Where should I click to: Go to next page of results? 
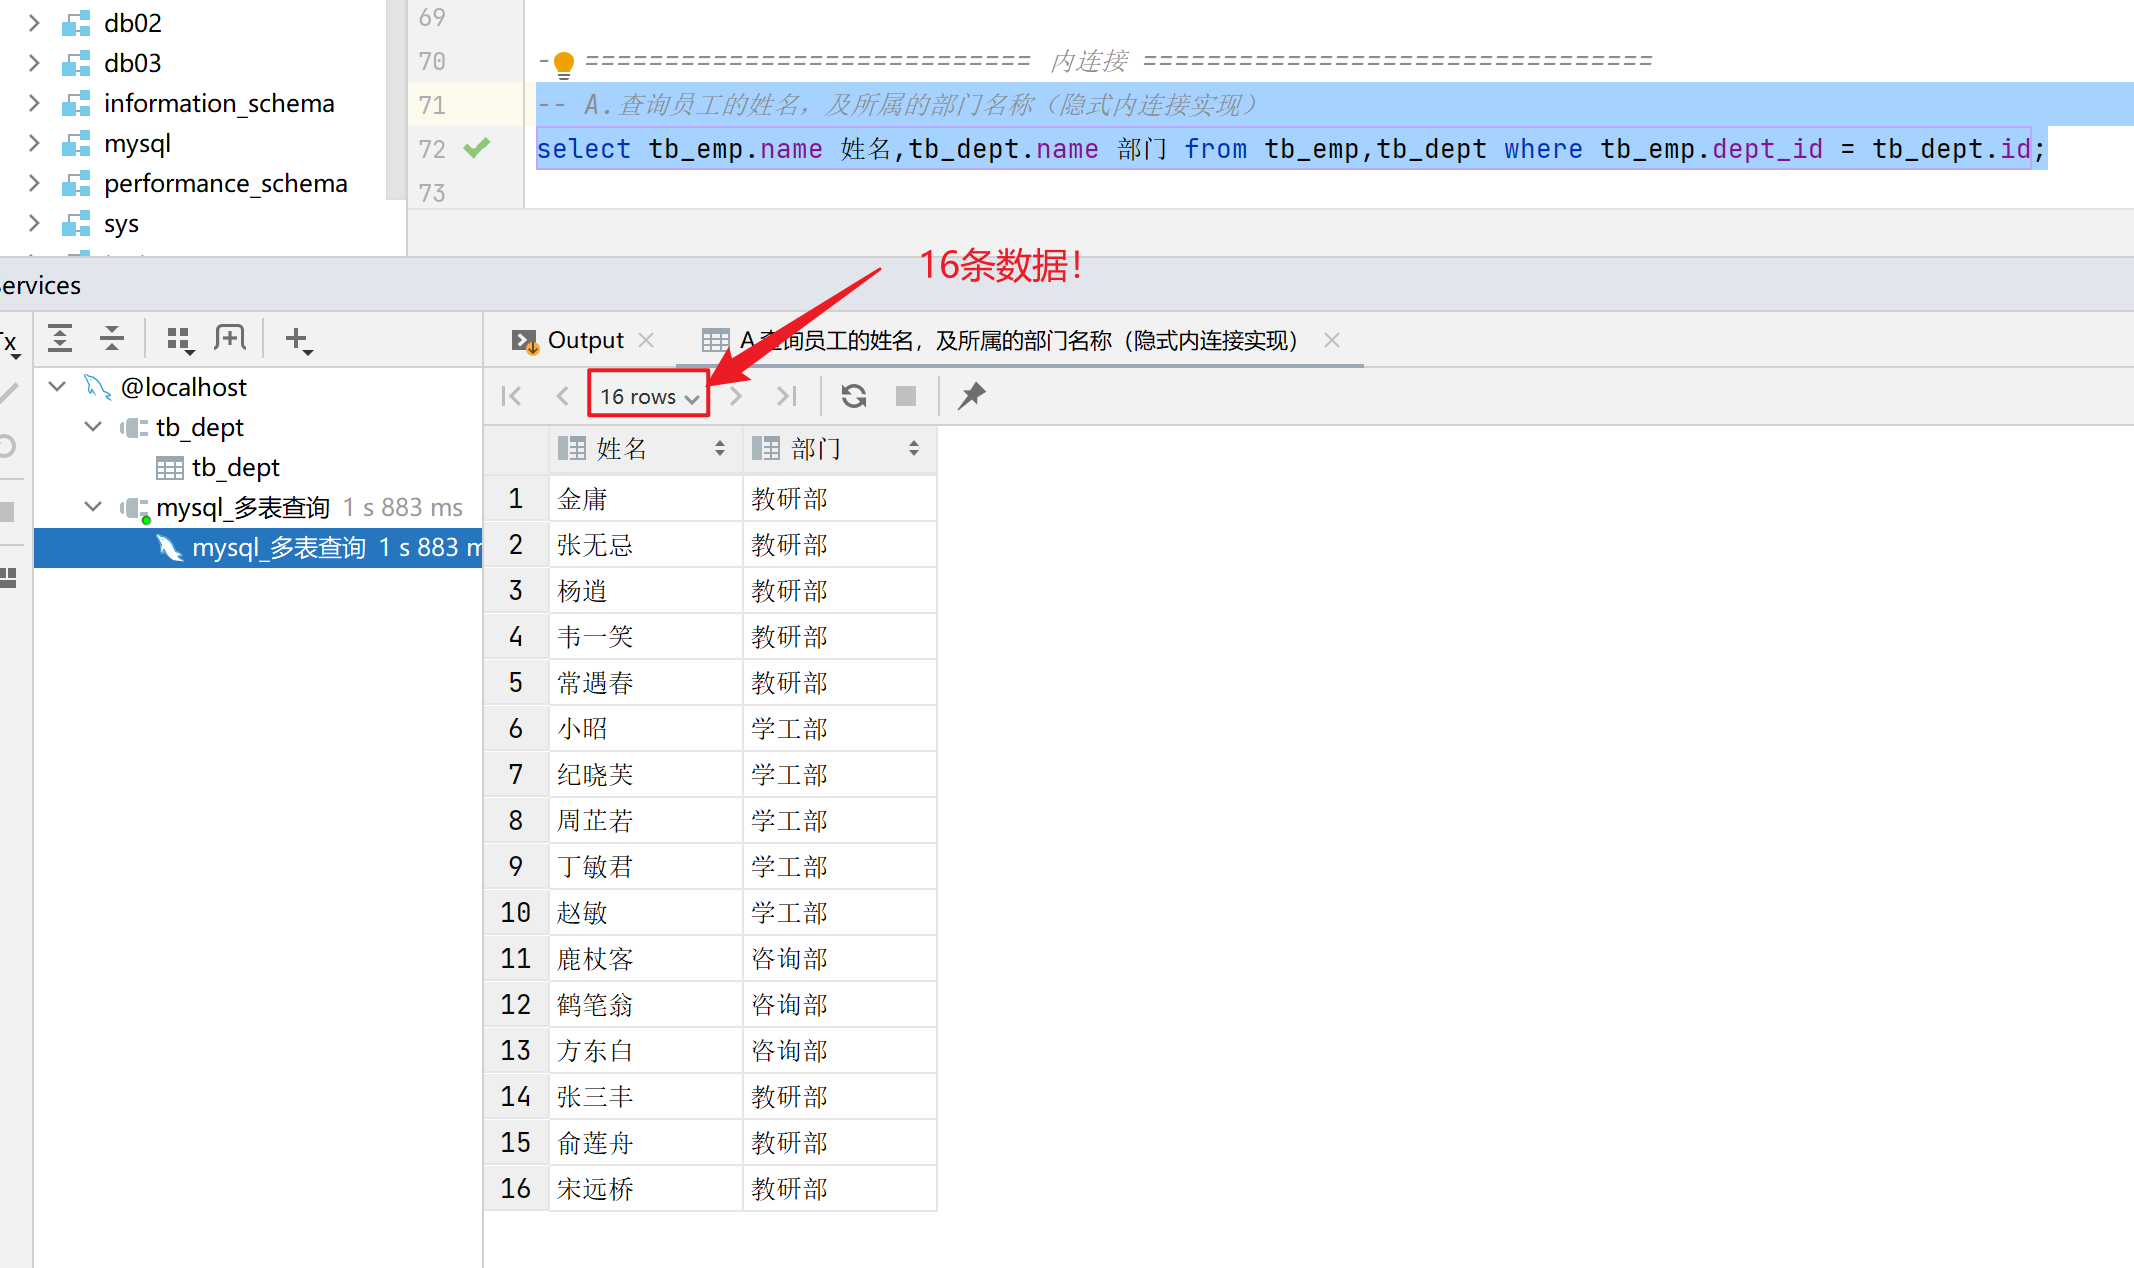737,396
